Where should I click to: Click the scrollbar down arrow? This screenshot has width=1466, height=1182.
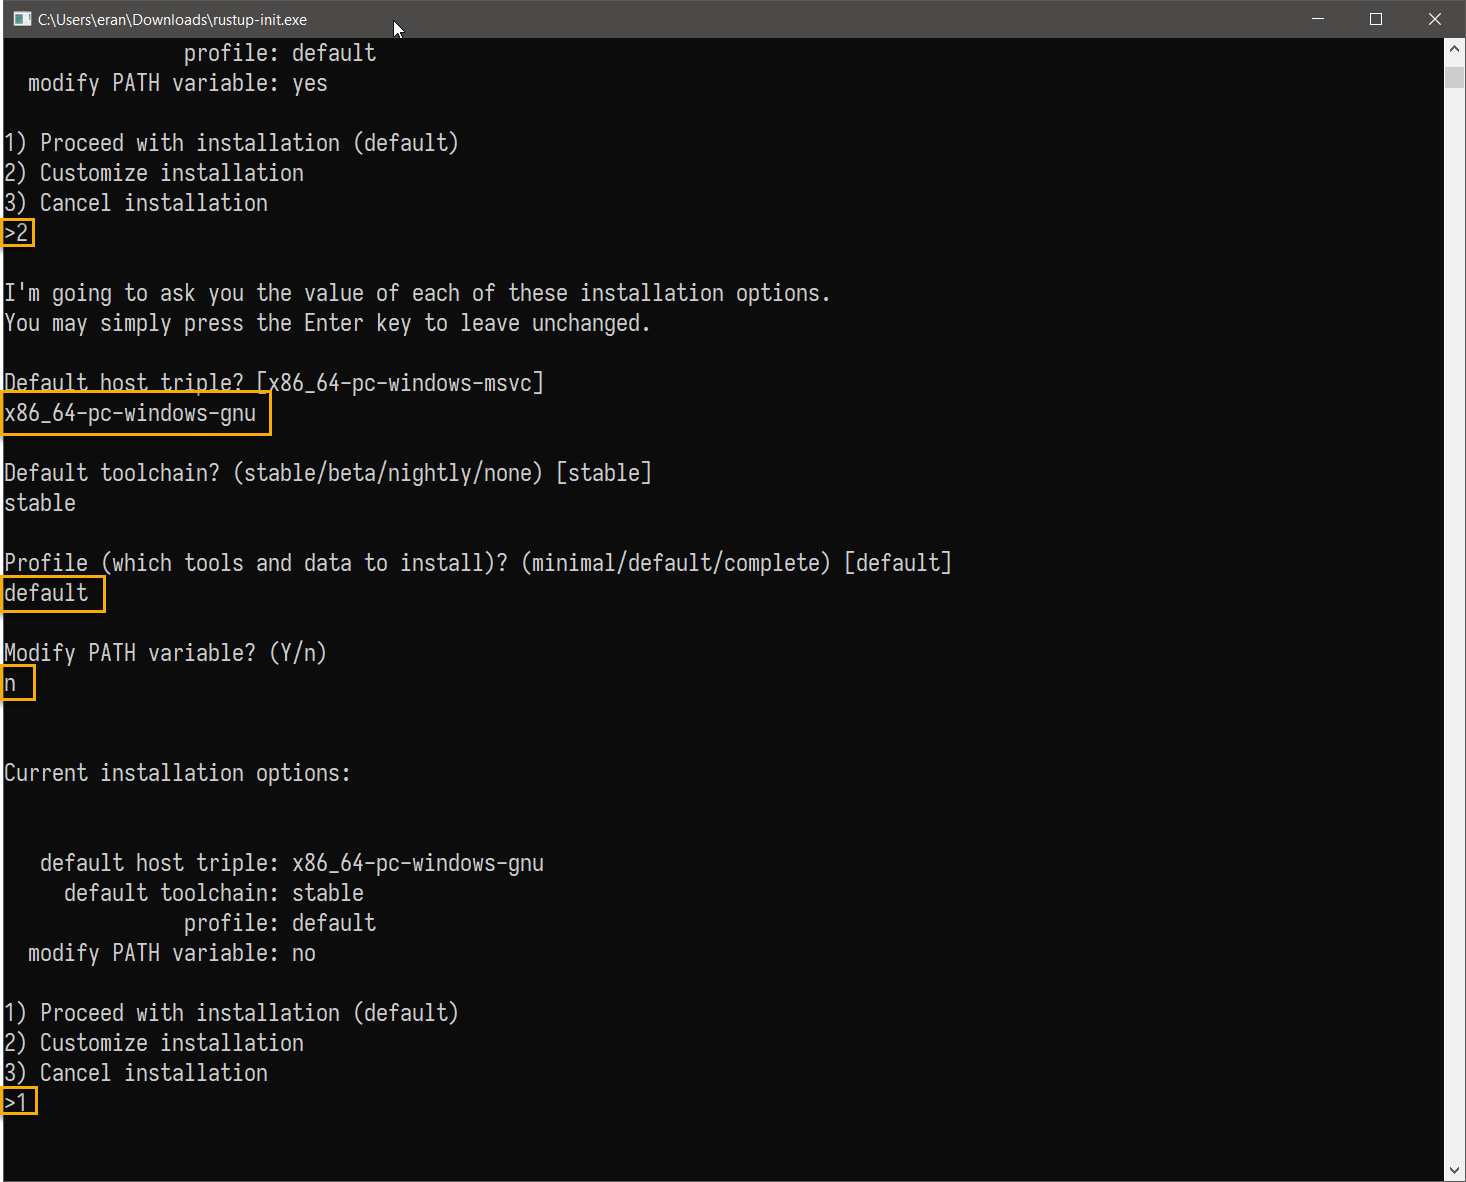click(x=1454, y=1170)
